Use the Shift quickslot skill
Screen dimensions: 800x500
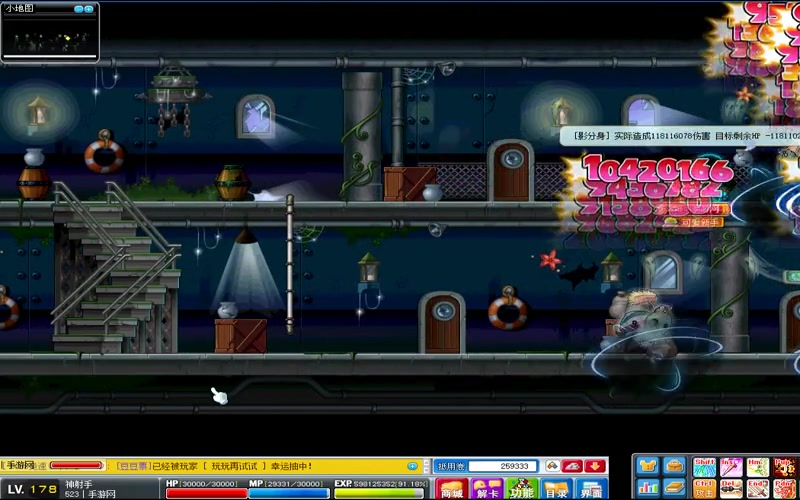point(704,467)
